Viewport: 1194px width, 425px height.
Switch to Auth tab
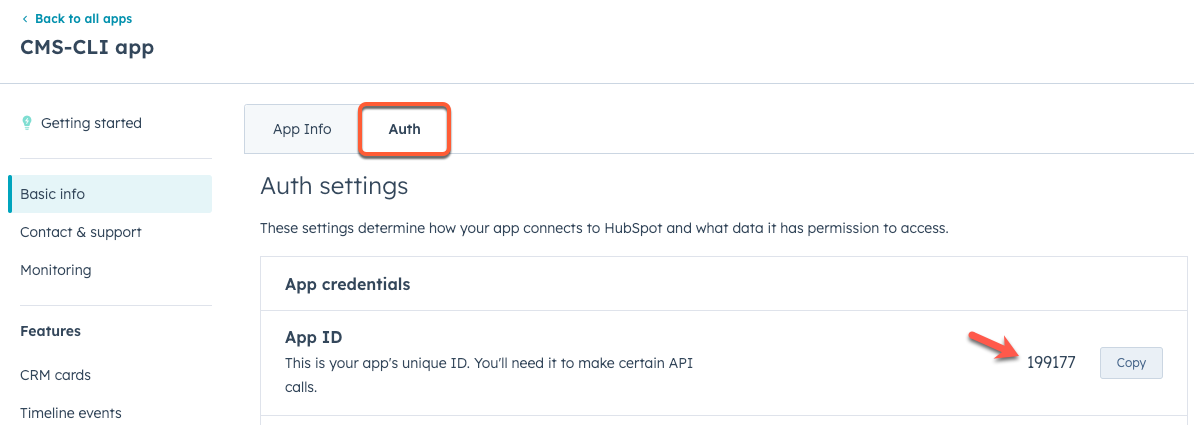pos(404,129)
